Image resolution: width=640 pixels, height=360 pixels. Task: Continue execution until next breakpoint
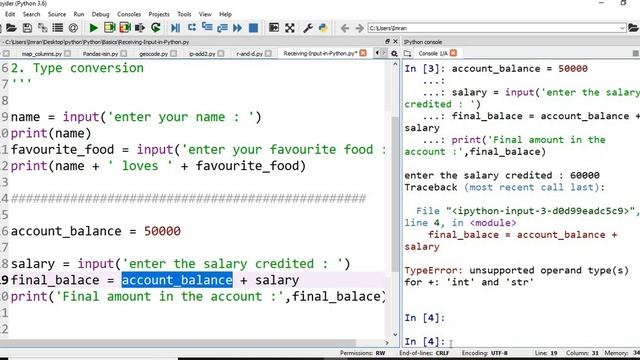pos(238,28)
